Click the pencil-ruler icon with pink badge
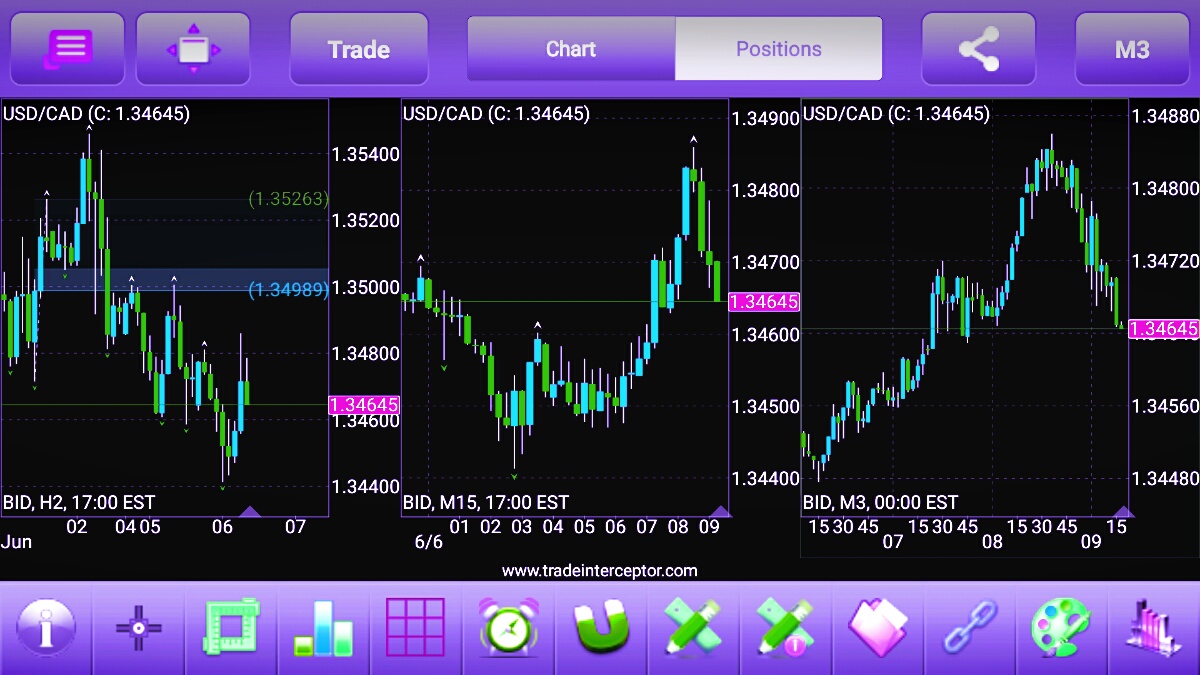Viewport: 1200px width, 675px height. [786, 629]
